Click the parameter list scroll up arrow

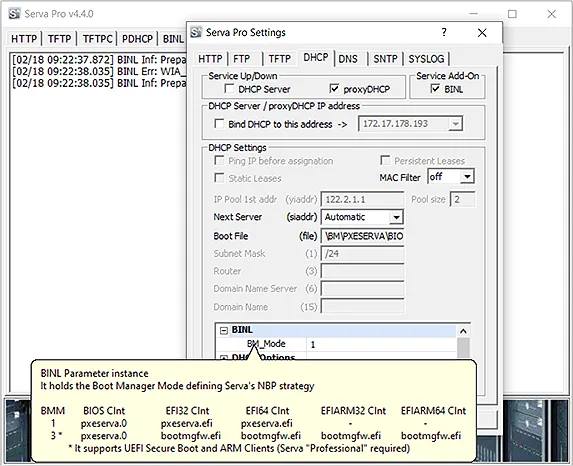pyautogui.click(x=463, y=331)
